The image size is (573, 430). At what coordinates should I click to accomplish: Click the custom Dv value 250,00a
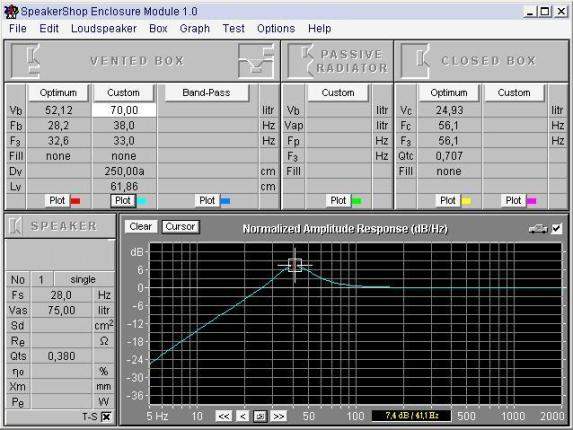pyautogui.click(x=124, y=171)
